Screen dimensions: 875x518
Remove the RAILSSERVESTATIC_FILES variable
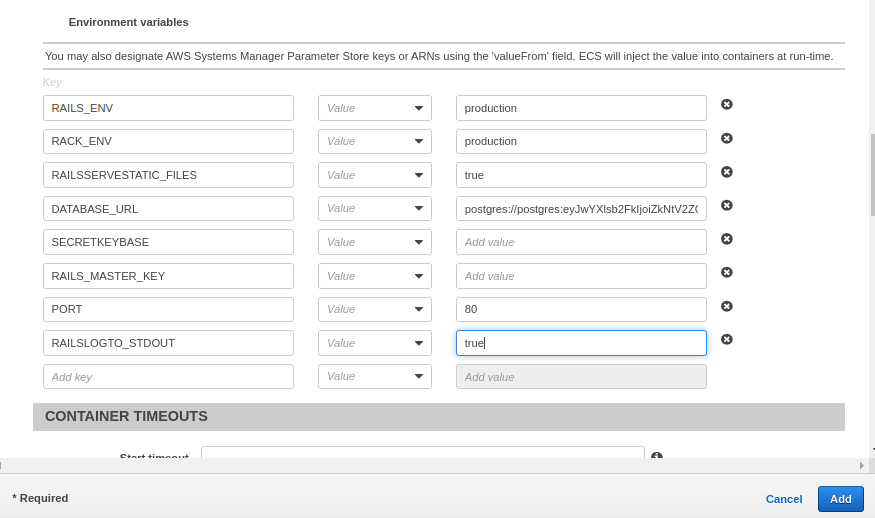click(727, 172)
